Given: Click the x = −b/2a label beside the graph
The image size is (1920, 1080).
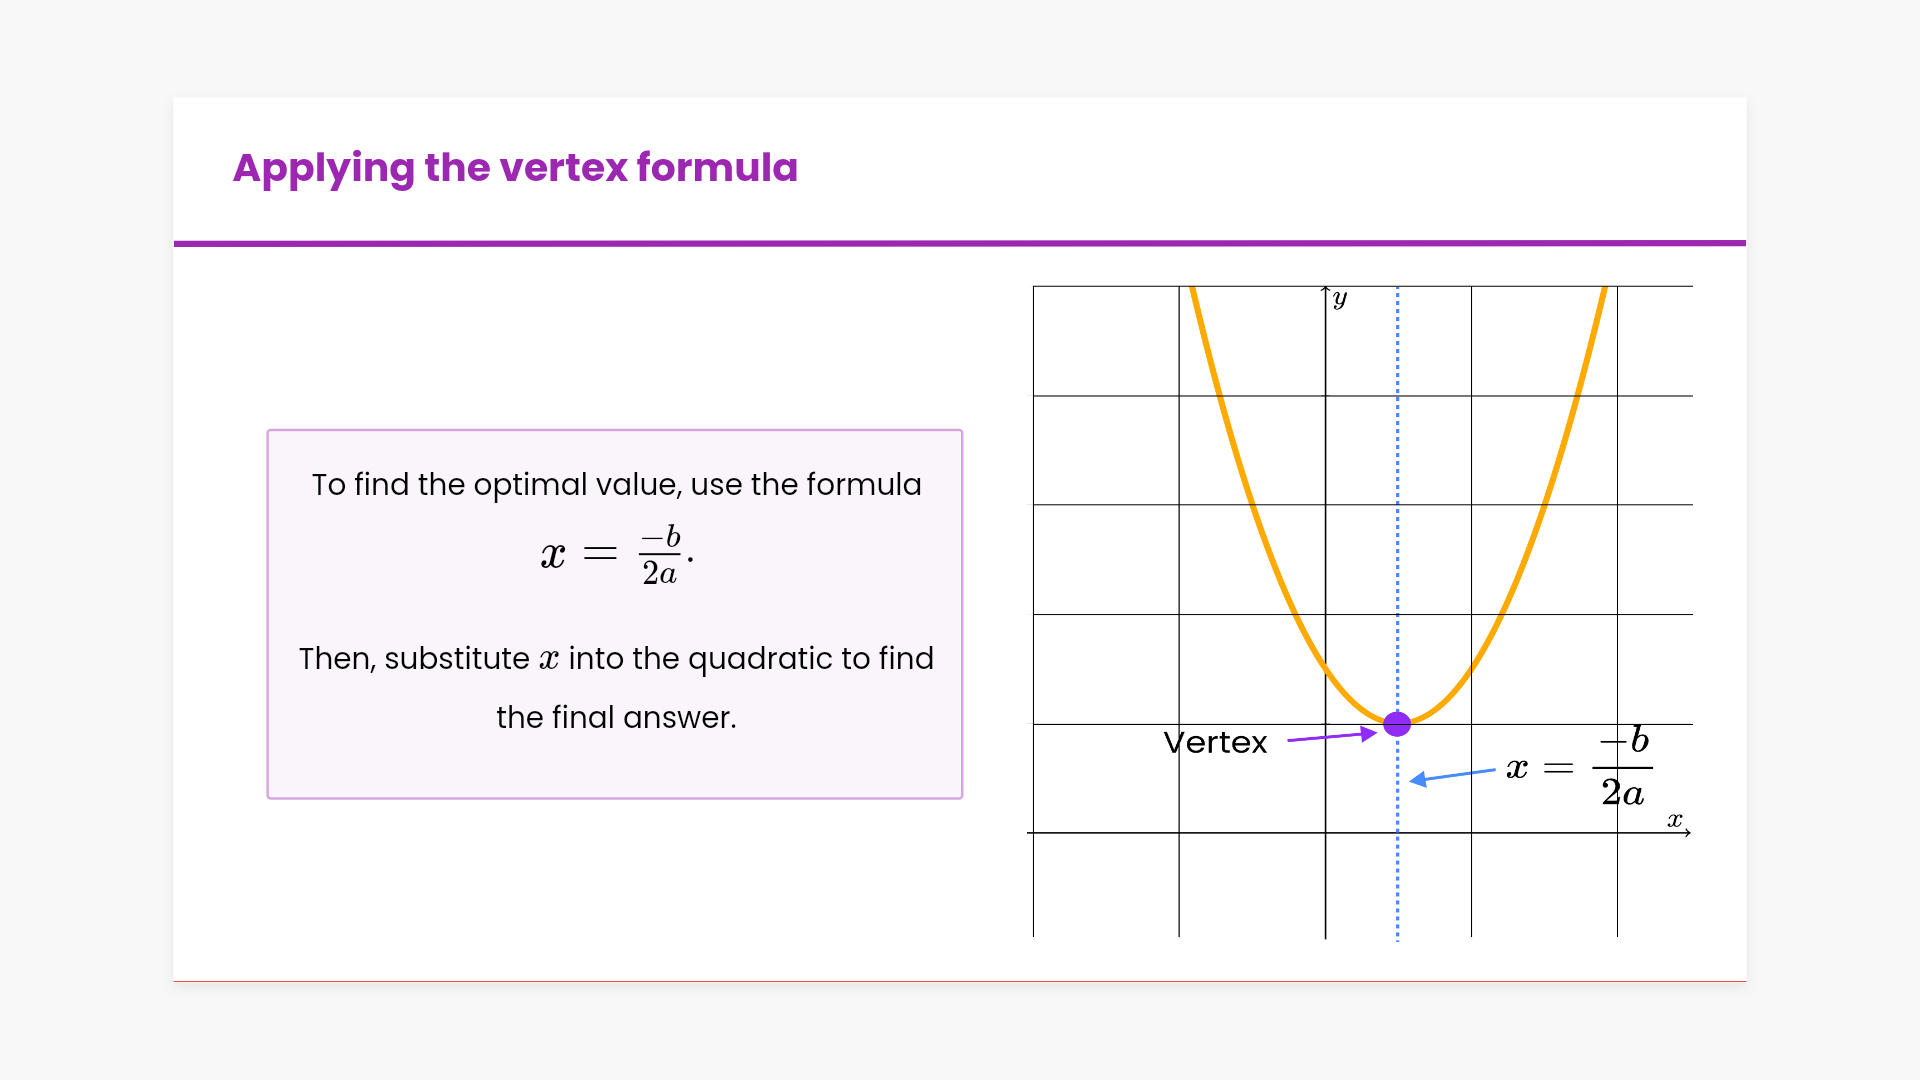Looking at the screenshot, I should pyautogui.click(x=1579, y=767).
